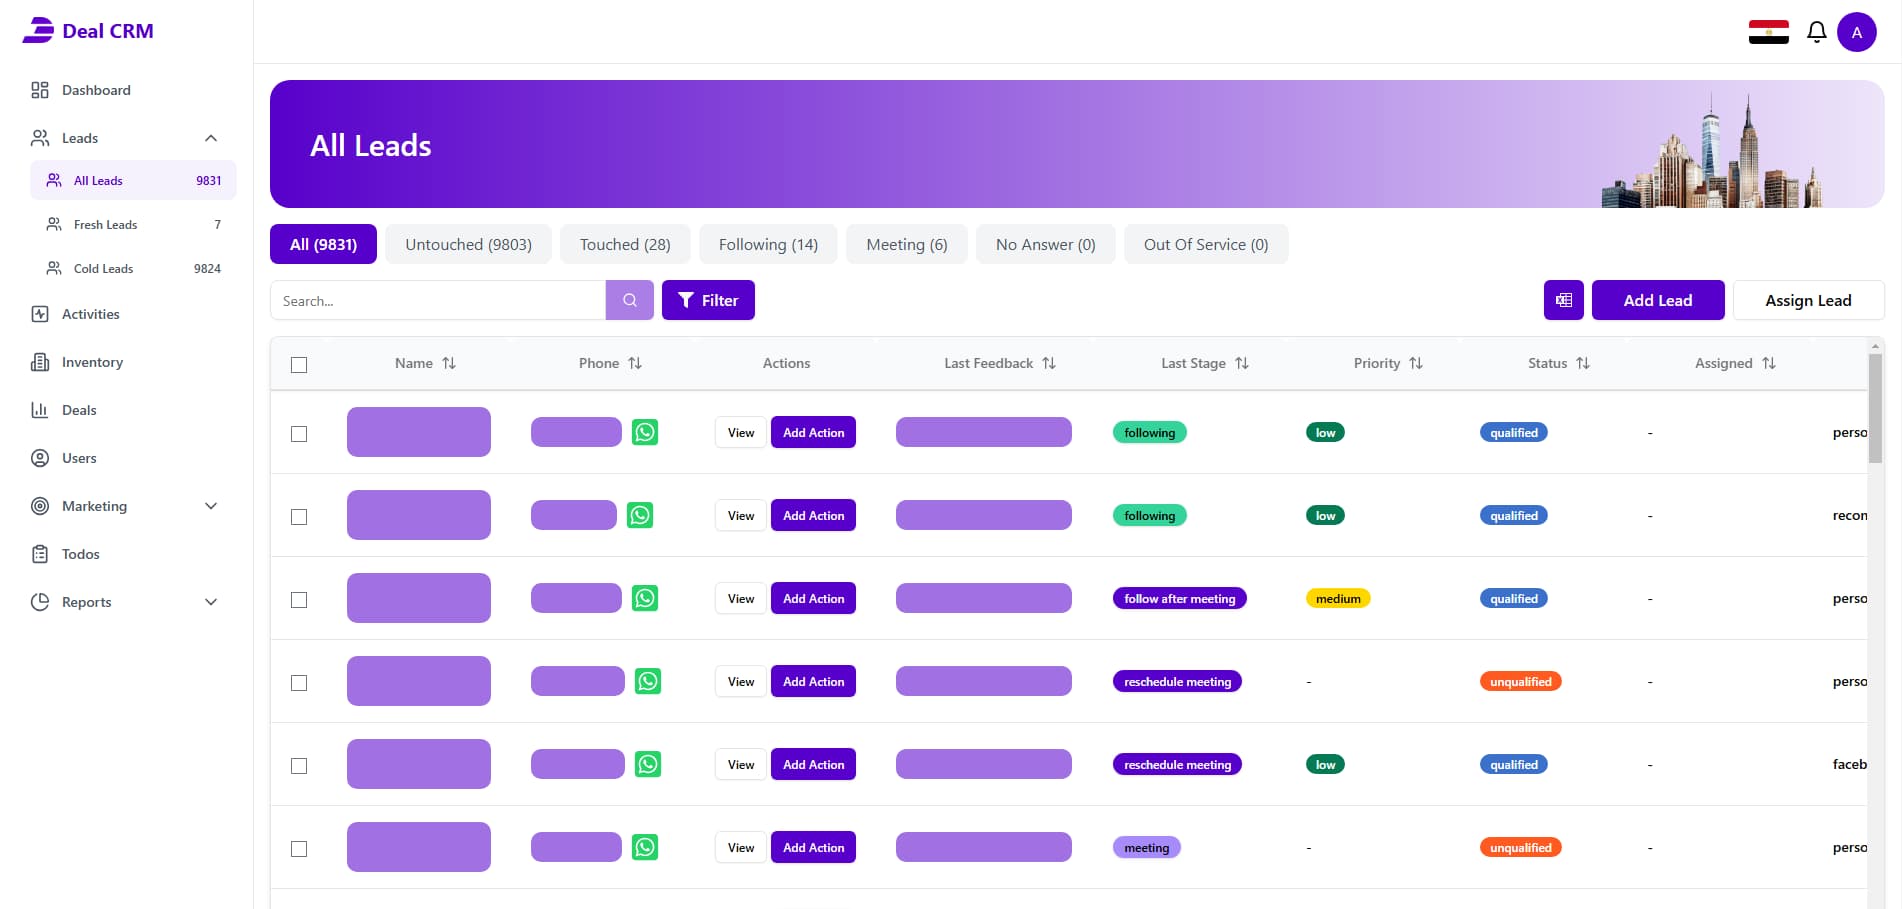Image resolution: width=1902 pixels, height=909 pixels.
Task: Add Action for the first following lead
Action: (x=813, y=432)
